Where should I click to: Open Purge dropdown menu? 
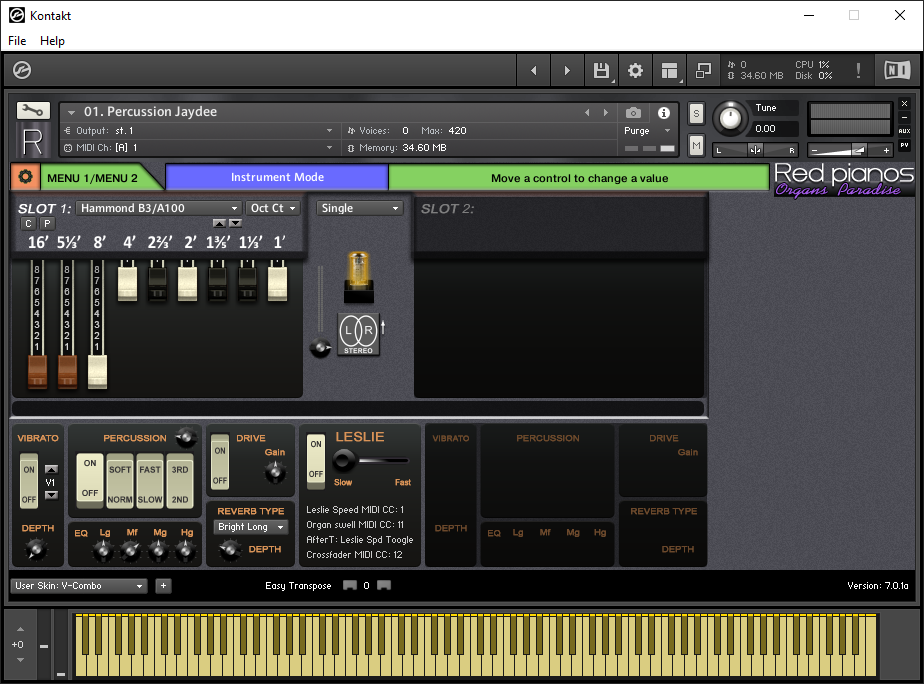648,131
